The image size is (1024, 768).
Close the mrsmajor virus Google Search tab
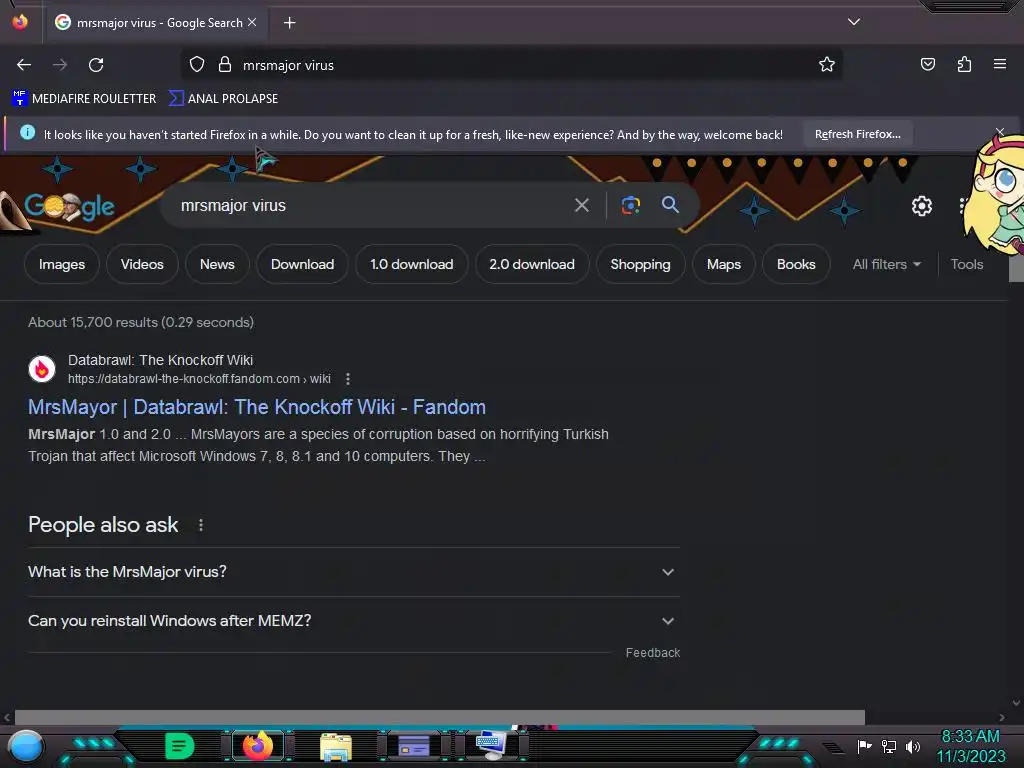pyautogui.click(x=252, y=22)
